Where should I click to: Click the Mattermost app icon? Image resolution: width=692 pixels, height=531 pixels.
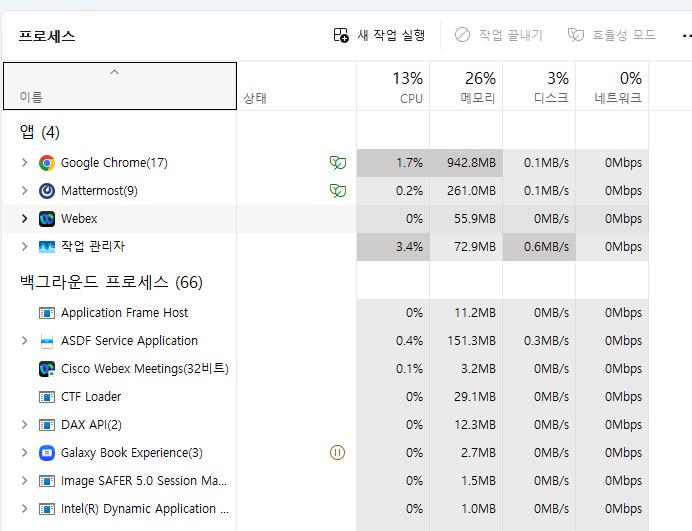[x=47, y=191]
